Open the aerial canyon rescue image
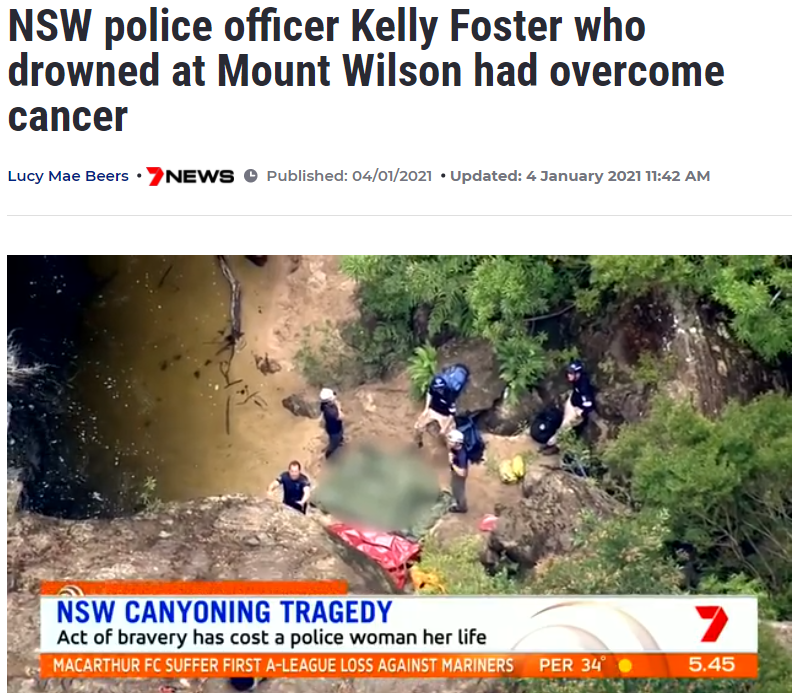 [399, 474]
